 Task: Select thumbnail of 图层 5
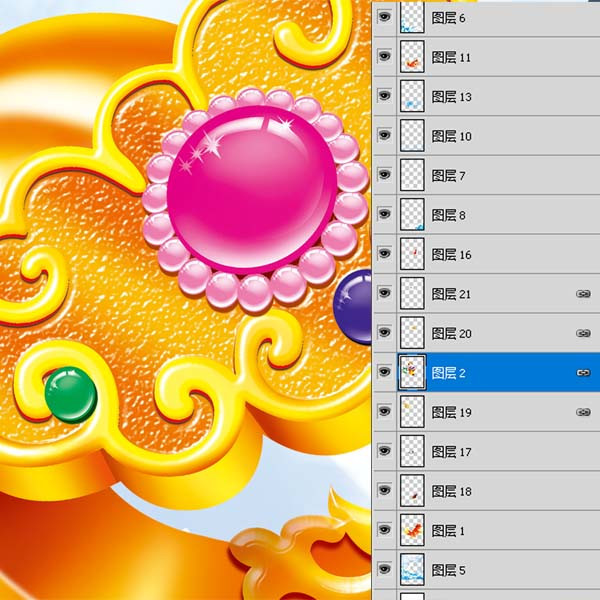tap(412, 569)
